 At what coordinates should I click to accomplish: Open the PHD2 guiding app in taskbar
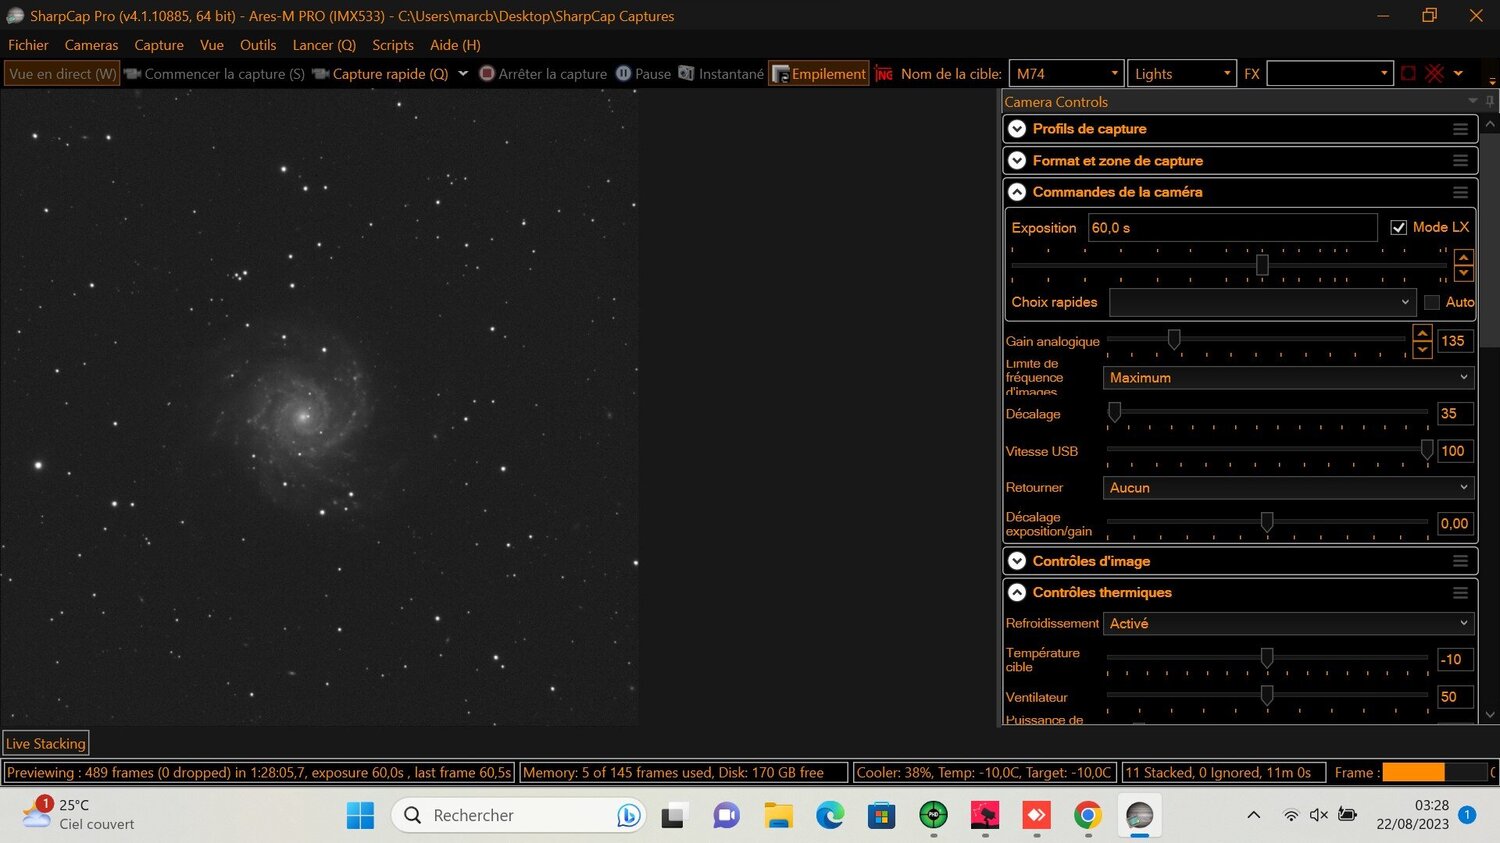[933, 815]
